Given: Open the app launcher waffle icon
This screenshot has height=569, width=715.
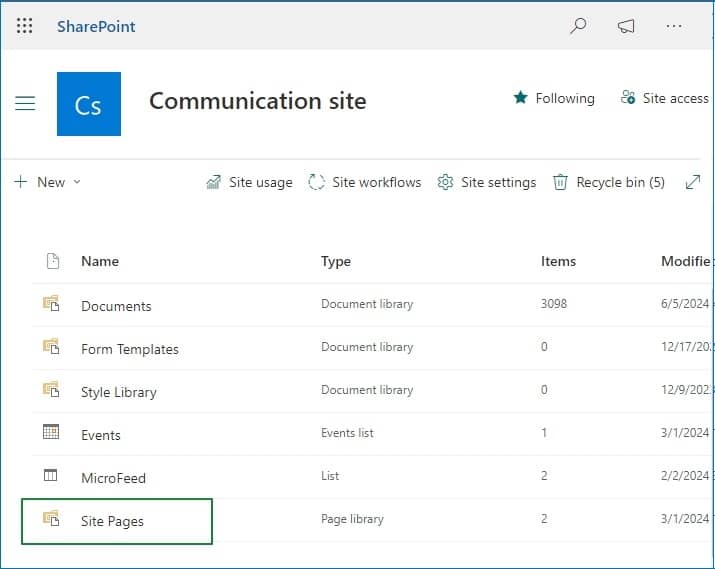Looking at the screenshot, I should [x=25, y=26].
